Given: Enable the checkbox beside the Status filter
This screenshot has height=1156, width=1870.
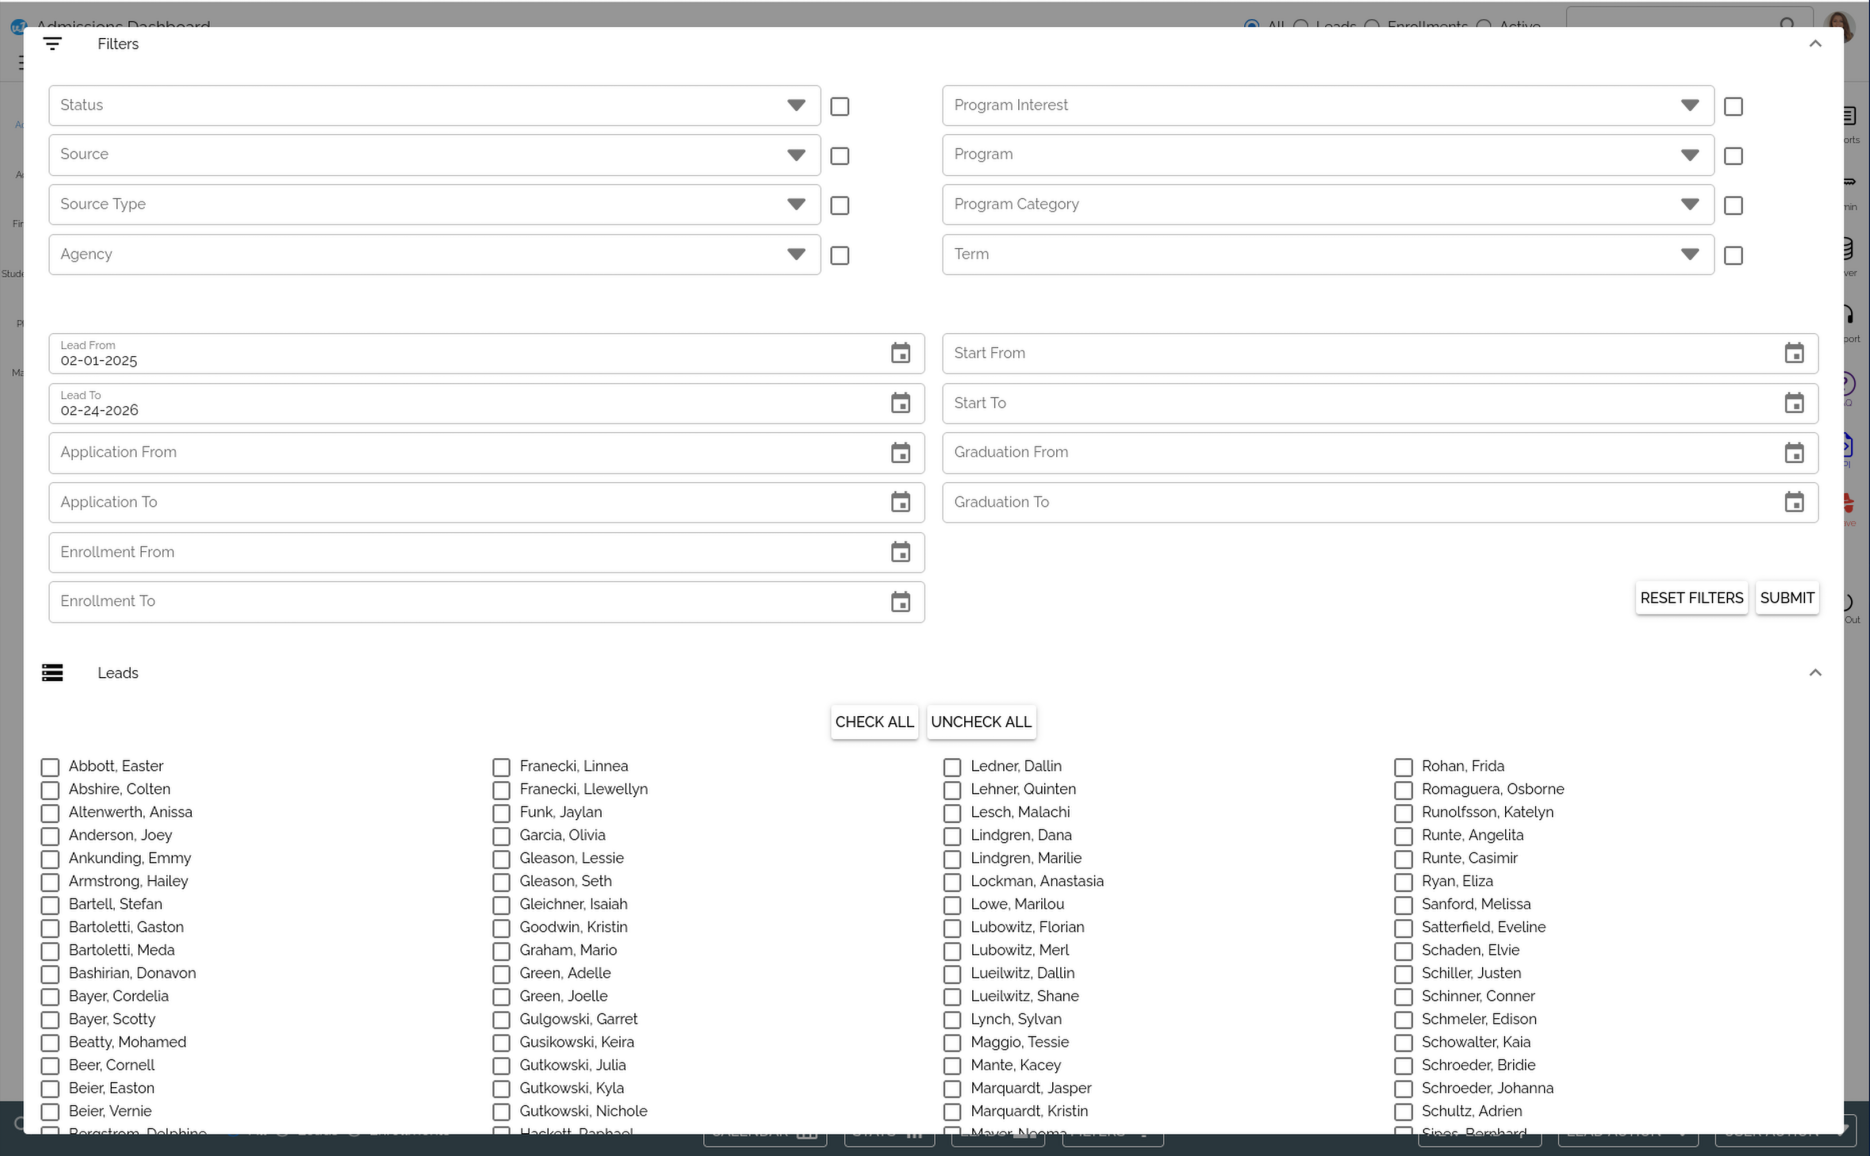Looking at the screenshot, I should 839,106.
